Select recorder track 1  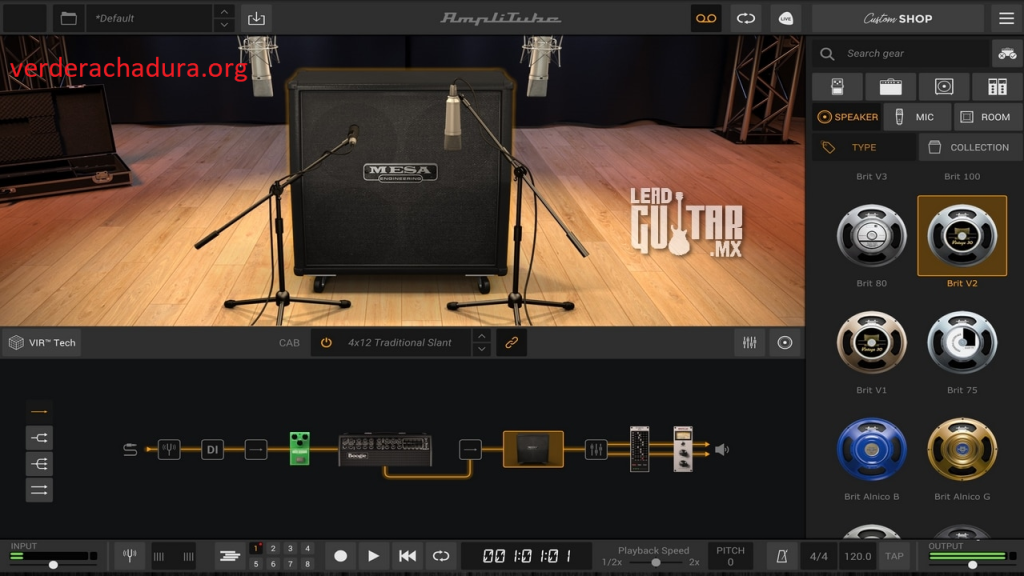coord(256,549)
